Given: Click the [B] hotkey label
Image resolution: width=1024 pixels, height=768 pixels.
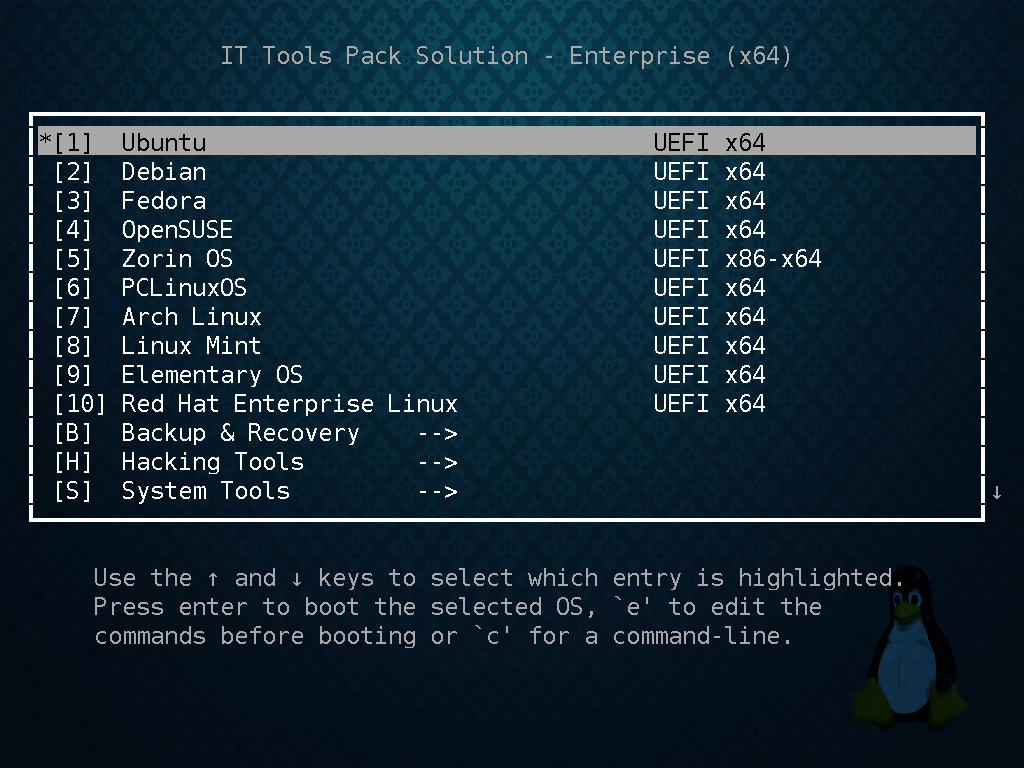Looking at the screenshot, I should tap(72, 433).
